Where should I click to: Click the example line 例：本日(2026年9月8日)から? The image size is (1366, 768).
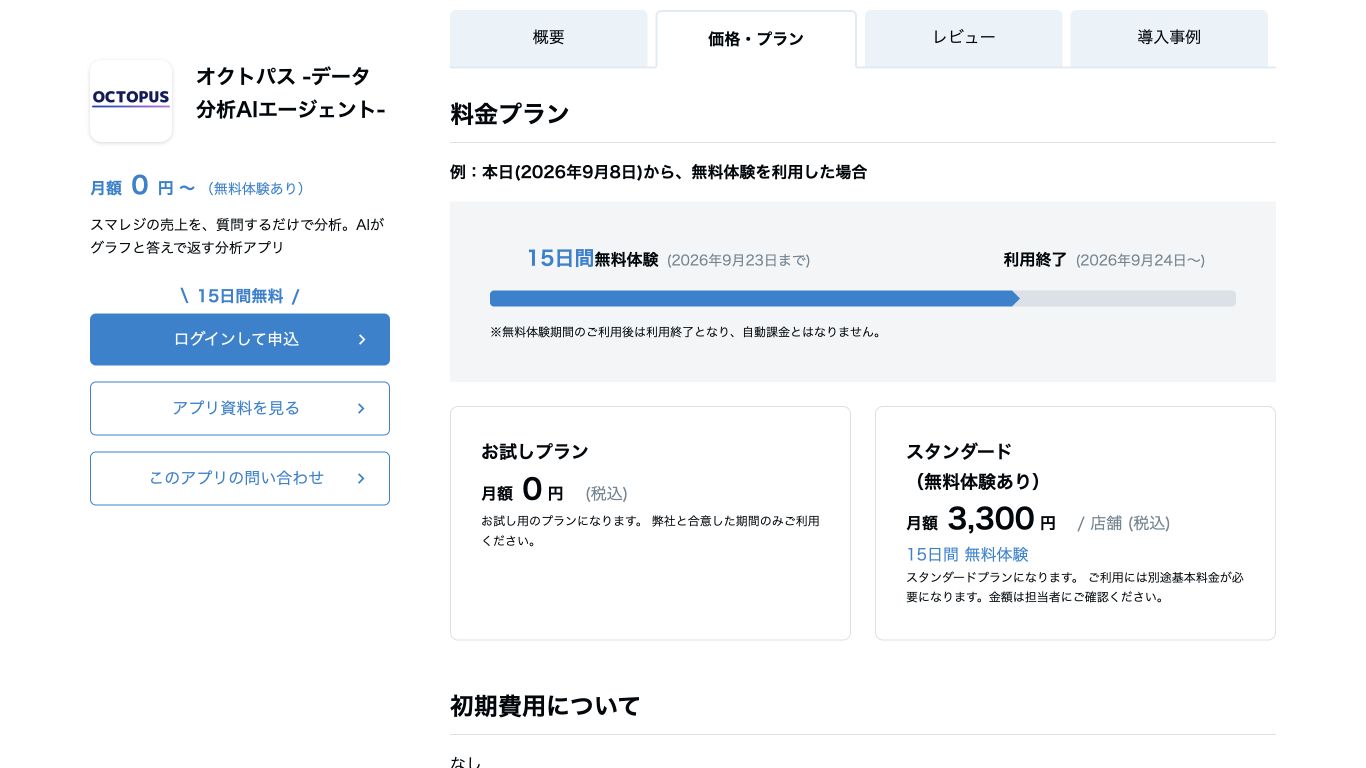pyautogui.click(x=658, y=172)
